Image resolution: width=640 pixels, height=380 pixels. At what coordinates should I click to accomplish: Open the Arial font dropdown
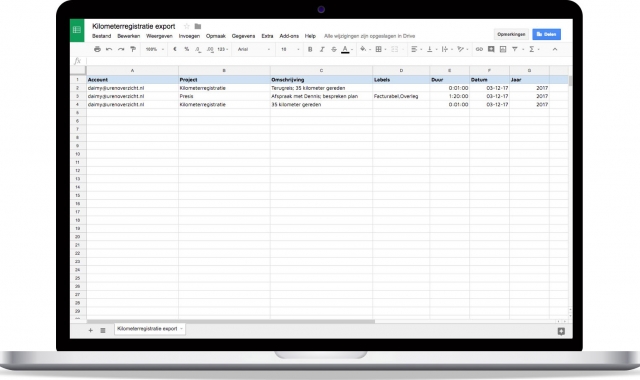[254, 49]
